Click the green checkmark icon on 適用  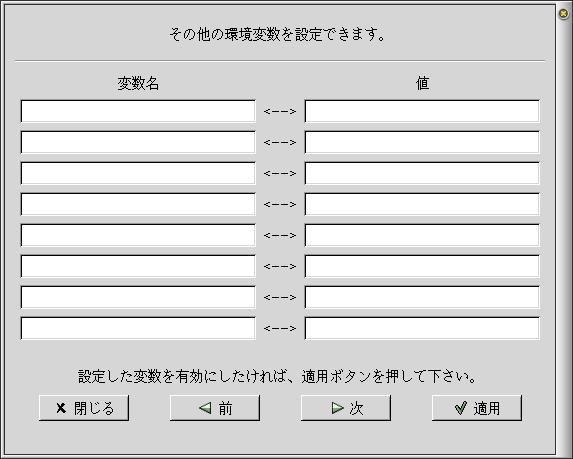click(x=461, y=407)
